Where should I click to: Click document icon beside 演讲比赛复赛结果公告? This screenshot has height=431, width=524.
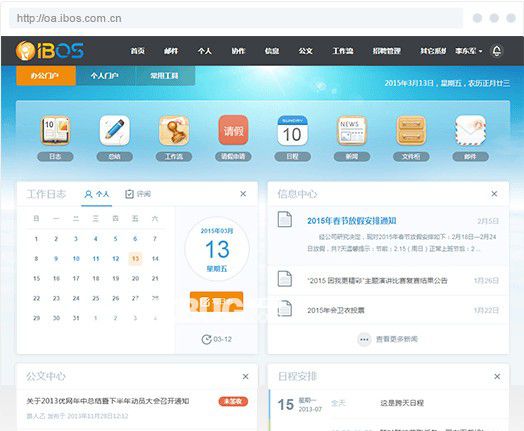click(285, 279)
